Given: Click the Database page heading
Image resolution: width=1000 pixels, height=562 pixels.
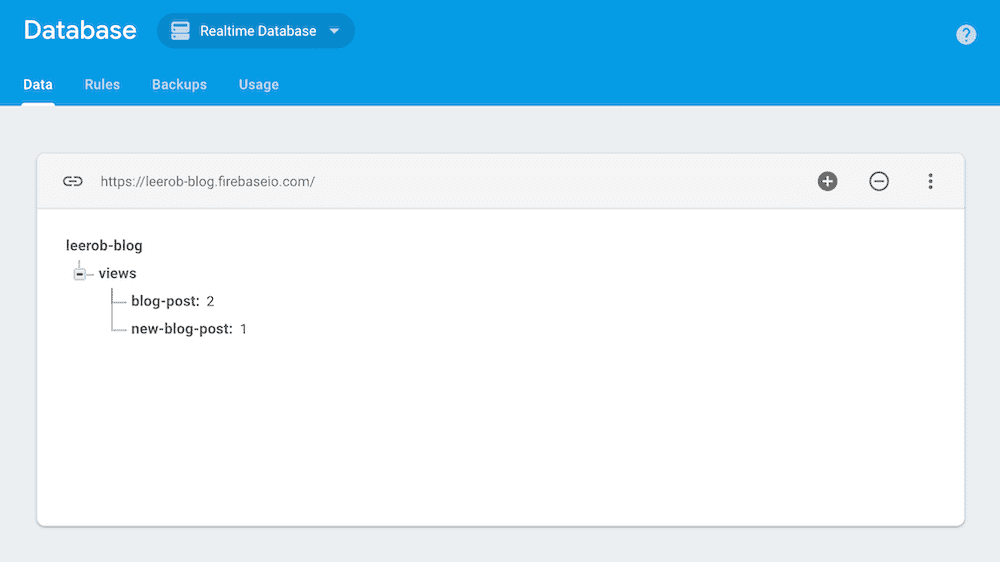Looking at the screenshot, I should (x=80, y=30).
